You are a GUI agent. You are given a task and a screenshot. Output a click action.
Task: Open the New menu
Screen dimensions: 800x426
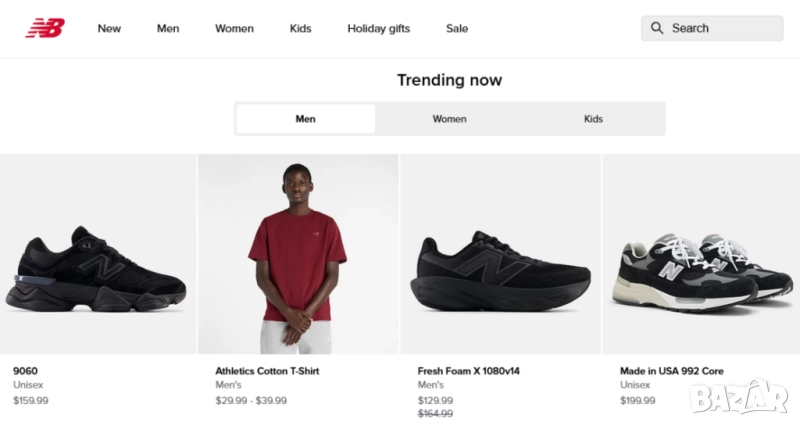tap(109, 28)
